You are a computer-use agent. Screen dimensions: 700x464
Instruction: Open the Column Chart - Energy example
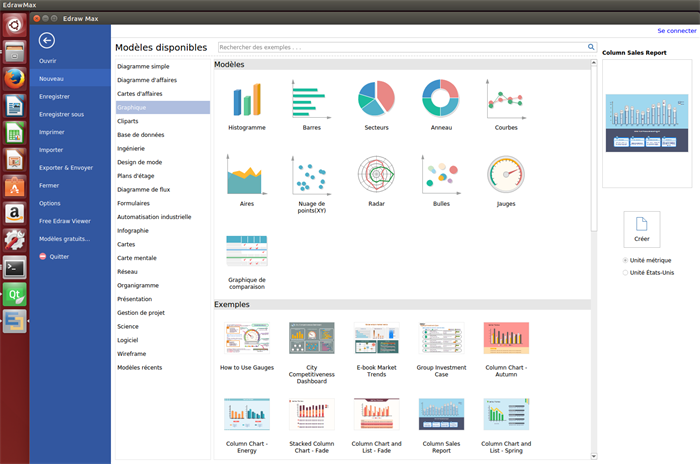pos(247,426)
